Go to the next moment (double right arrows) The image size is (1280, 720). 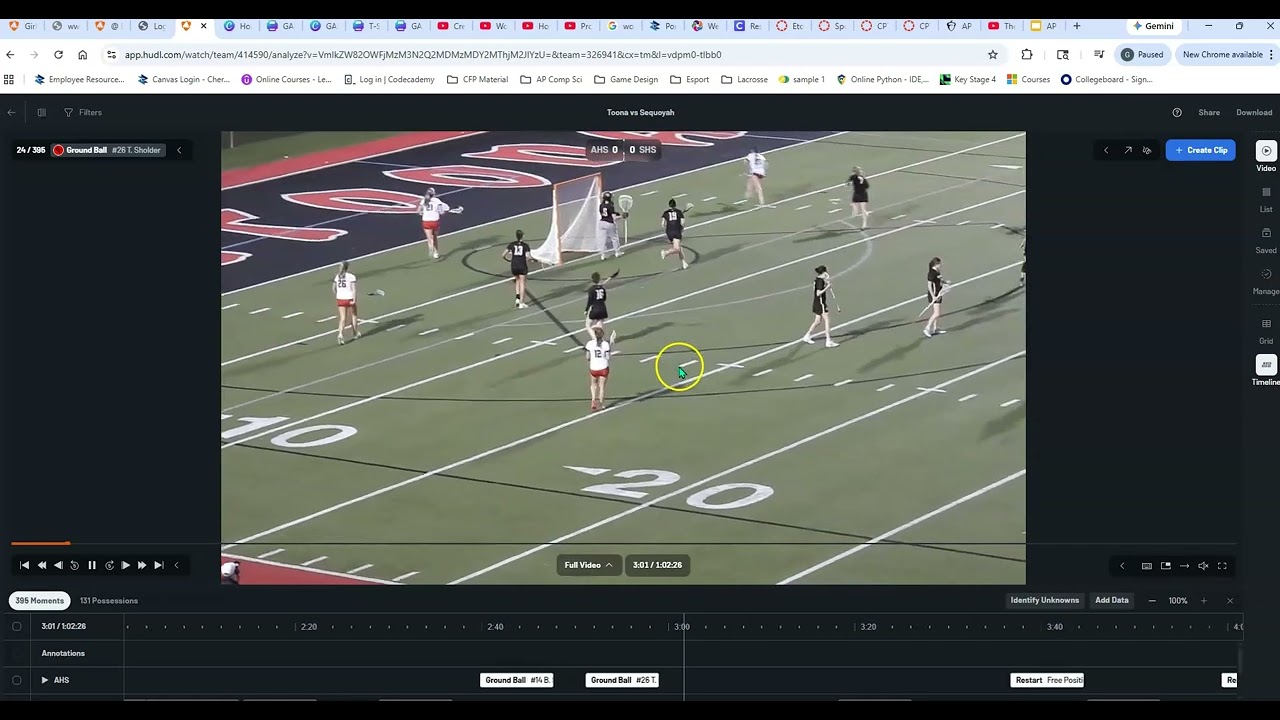pos(142,565)
